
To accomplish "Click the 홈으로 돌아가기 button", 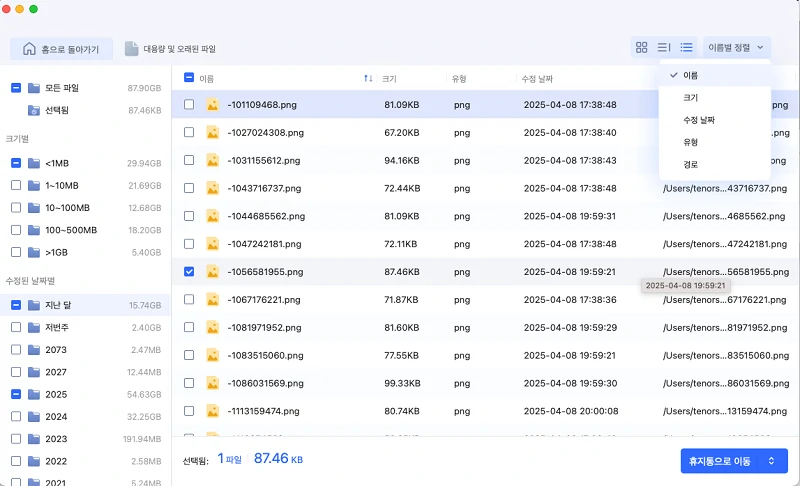I will point(62,48).
